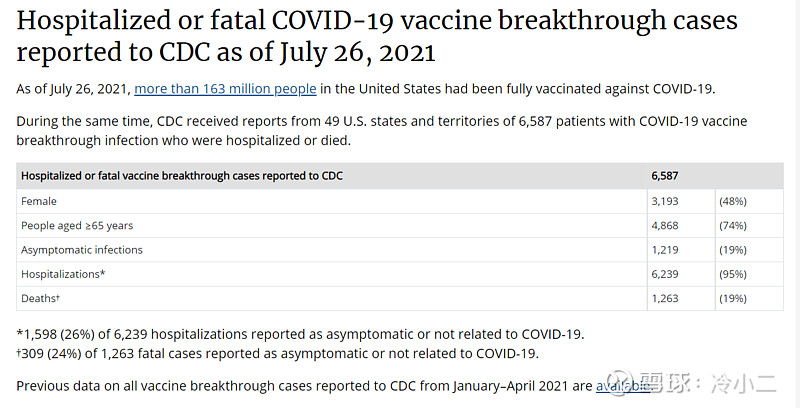The height and width of the screenshot is (408, 800).
Task: Select the Female row label
Action: 39,201
